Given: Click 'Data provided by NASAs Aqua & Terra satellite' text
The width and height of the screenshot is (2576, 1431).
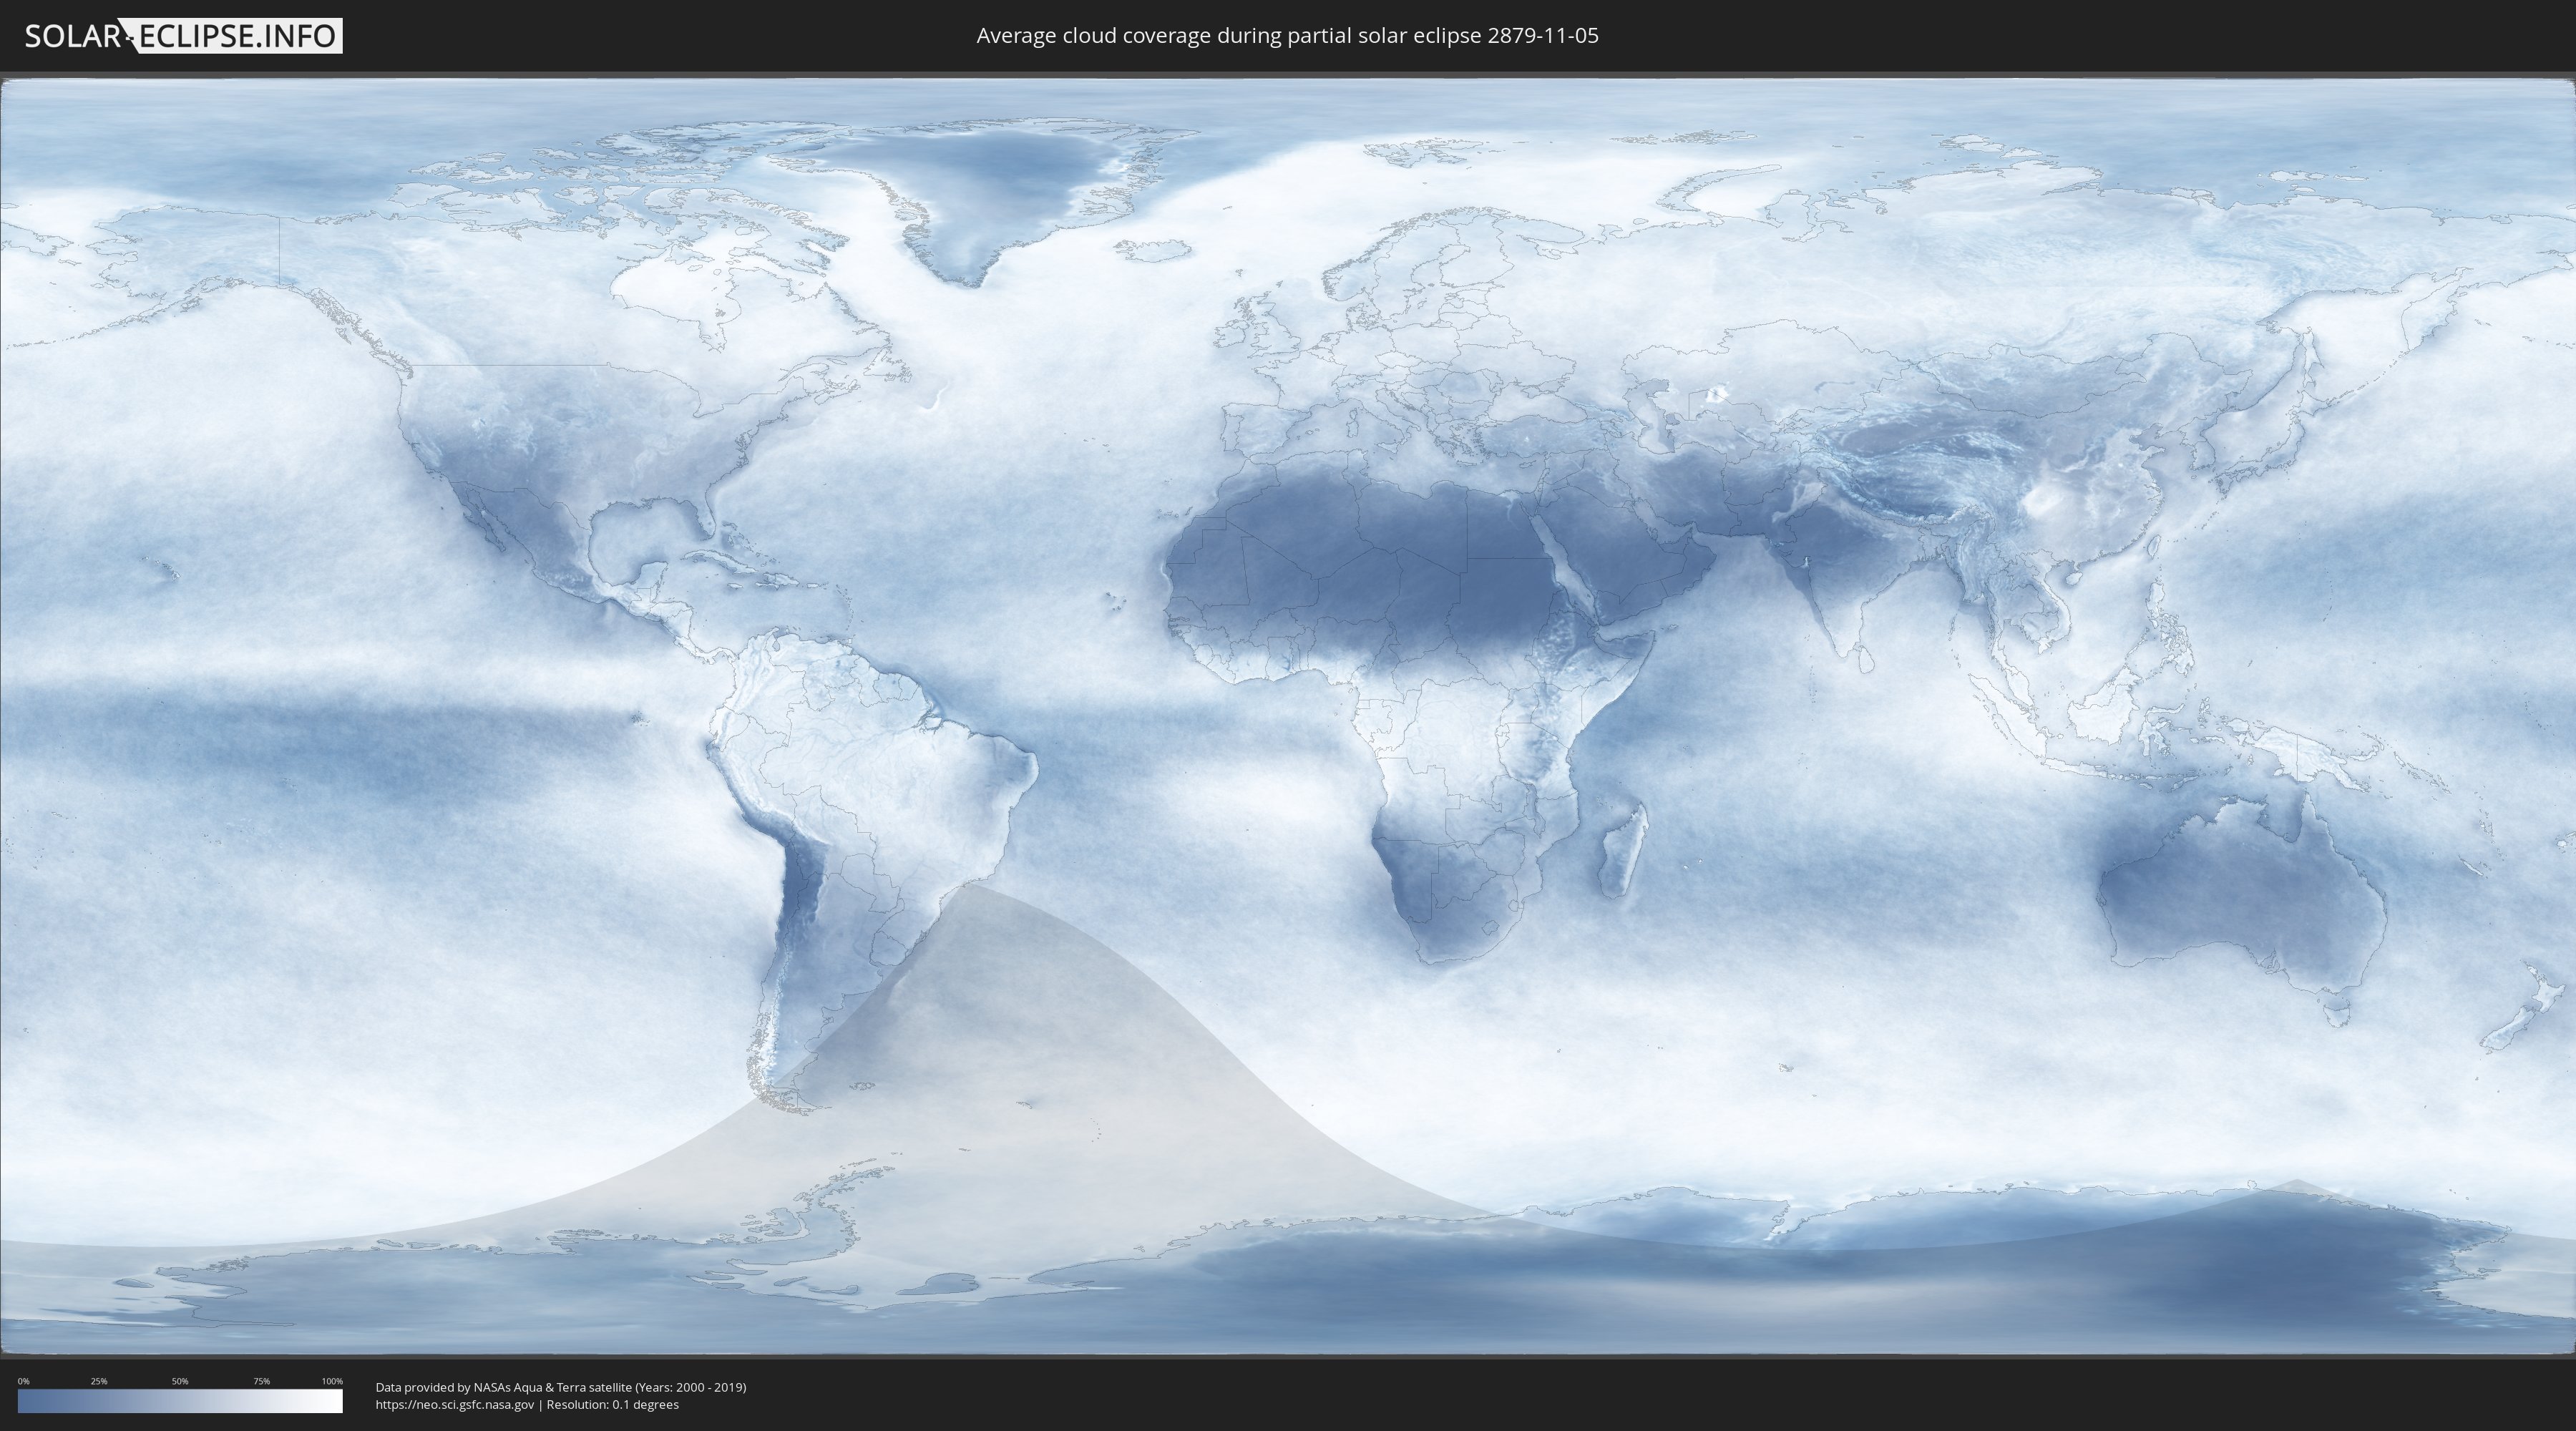Looking at the screenshot, I should pos(503,1387).
